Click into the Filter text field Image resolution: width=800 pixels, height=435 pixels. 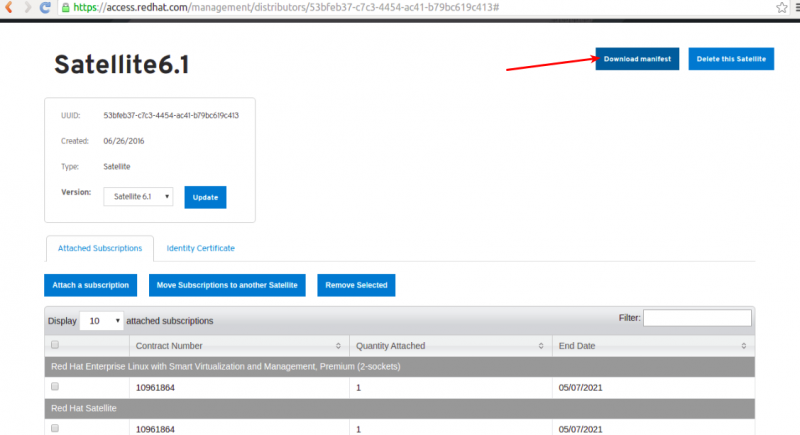697,318
